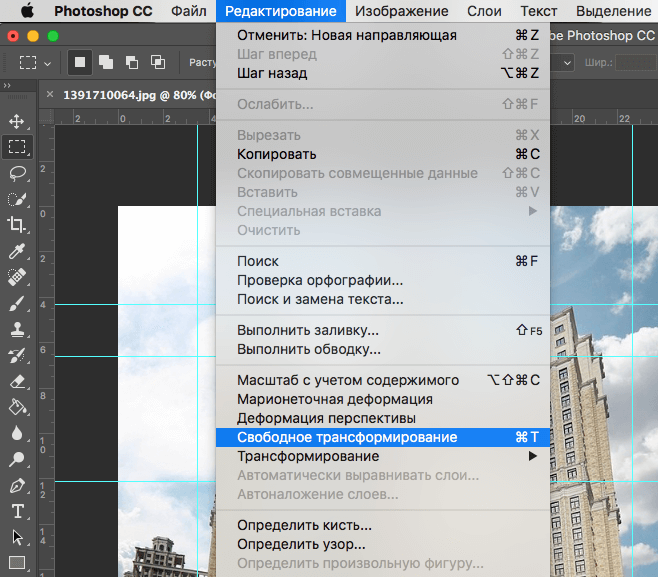Select the Horizontal Type tool
Viewport: 658px width, 577px height.
tap(17, 512)
